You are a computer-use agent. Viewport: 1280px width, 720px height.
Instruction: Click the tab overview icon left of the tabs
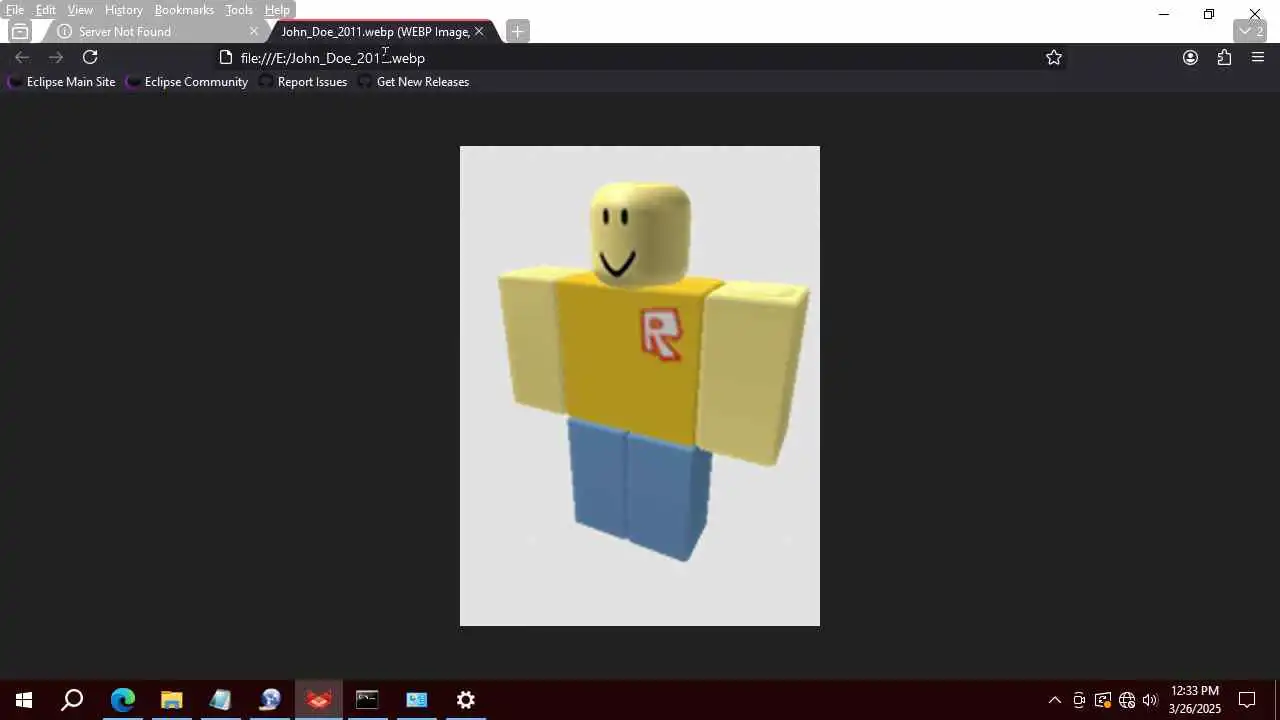click(20, 32)
